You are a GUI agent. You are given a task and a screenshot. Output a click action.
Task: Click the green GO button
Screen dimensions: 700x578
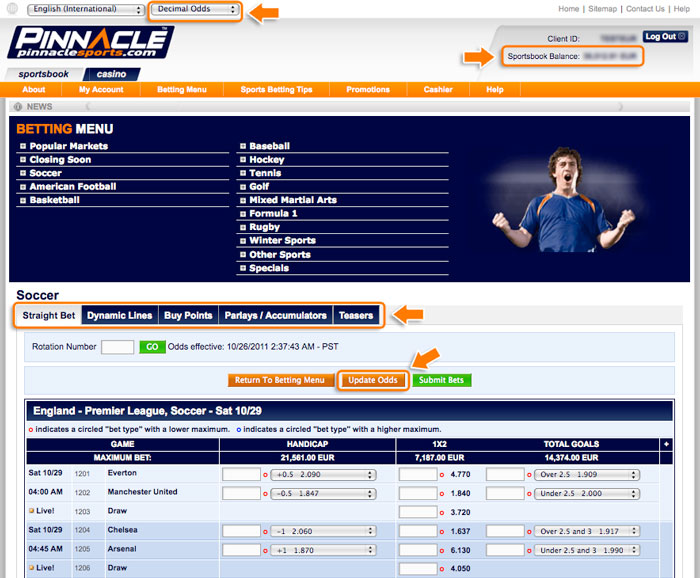pos(152,347)
